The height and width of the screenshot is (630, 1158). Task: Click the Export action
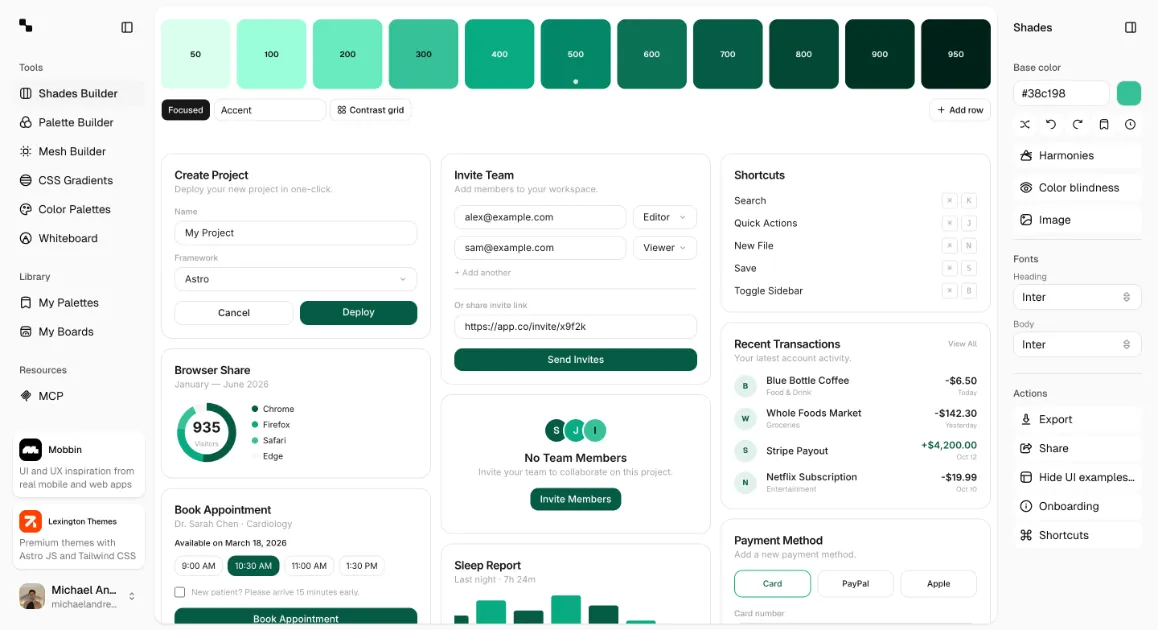(1055, 419)
